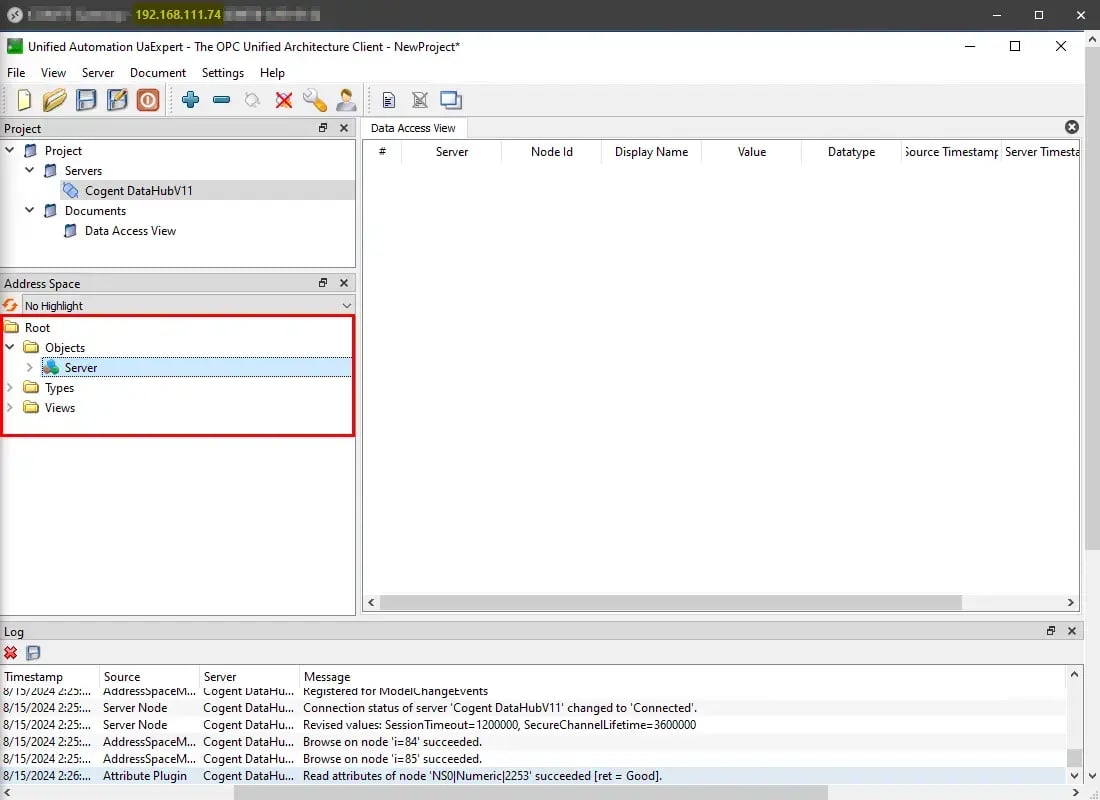Expand the Server node in Address Space
This screenshot has width=1100, height=800.
coord(29,367)
